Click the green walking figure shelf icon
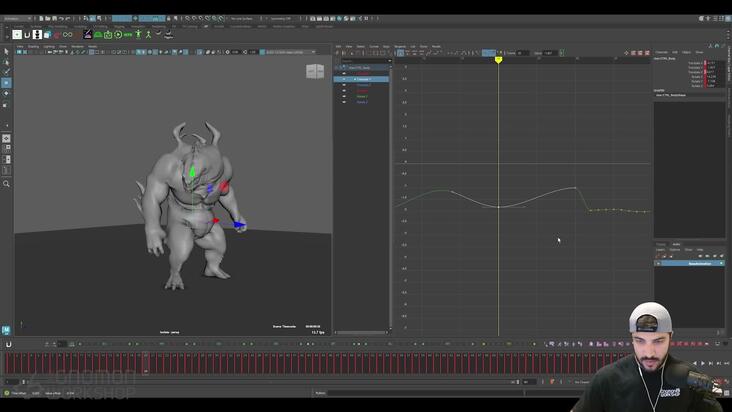Viewport: 732px width, 412px height. (x=148, y=35)
